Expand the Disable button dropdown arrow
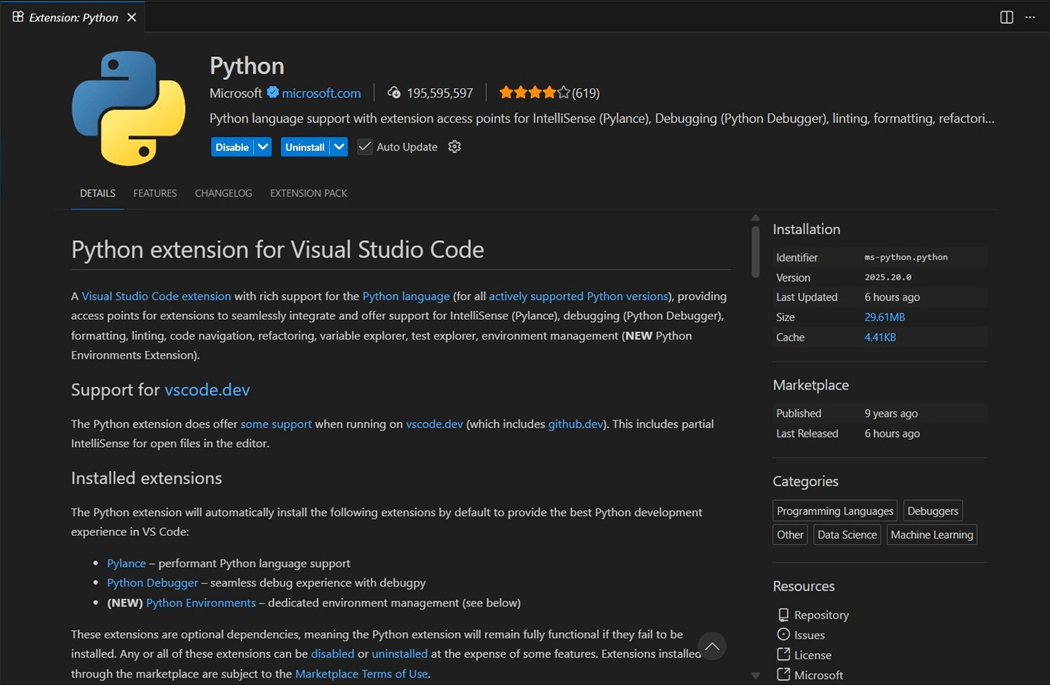Image resolution: width=1050 pixels, height=685 pixels. pos(263,147)
